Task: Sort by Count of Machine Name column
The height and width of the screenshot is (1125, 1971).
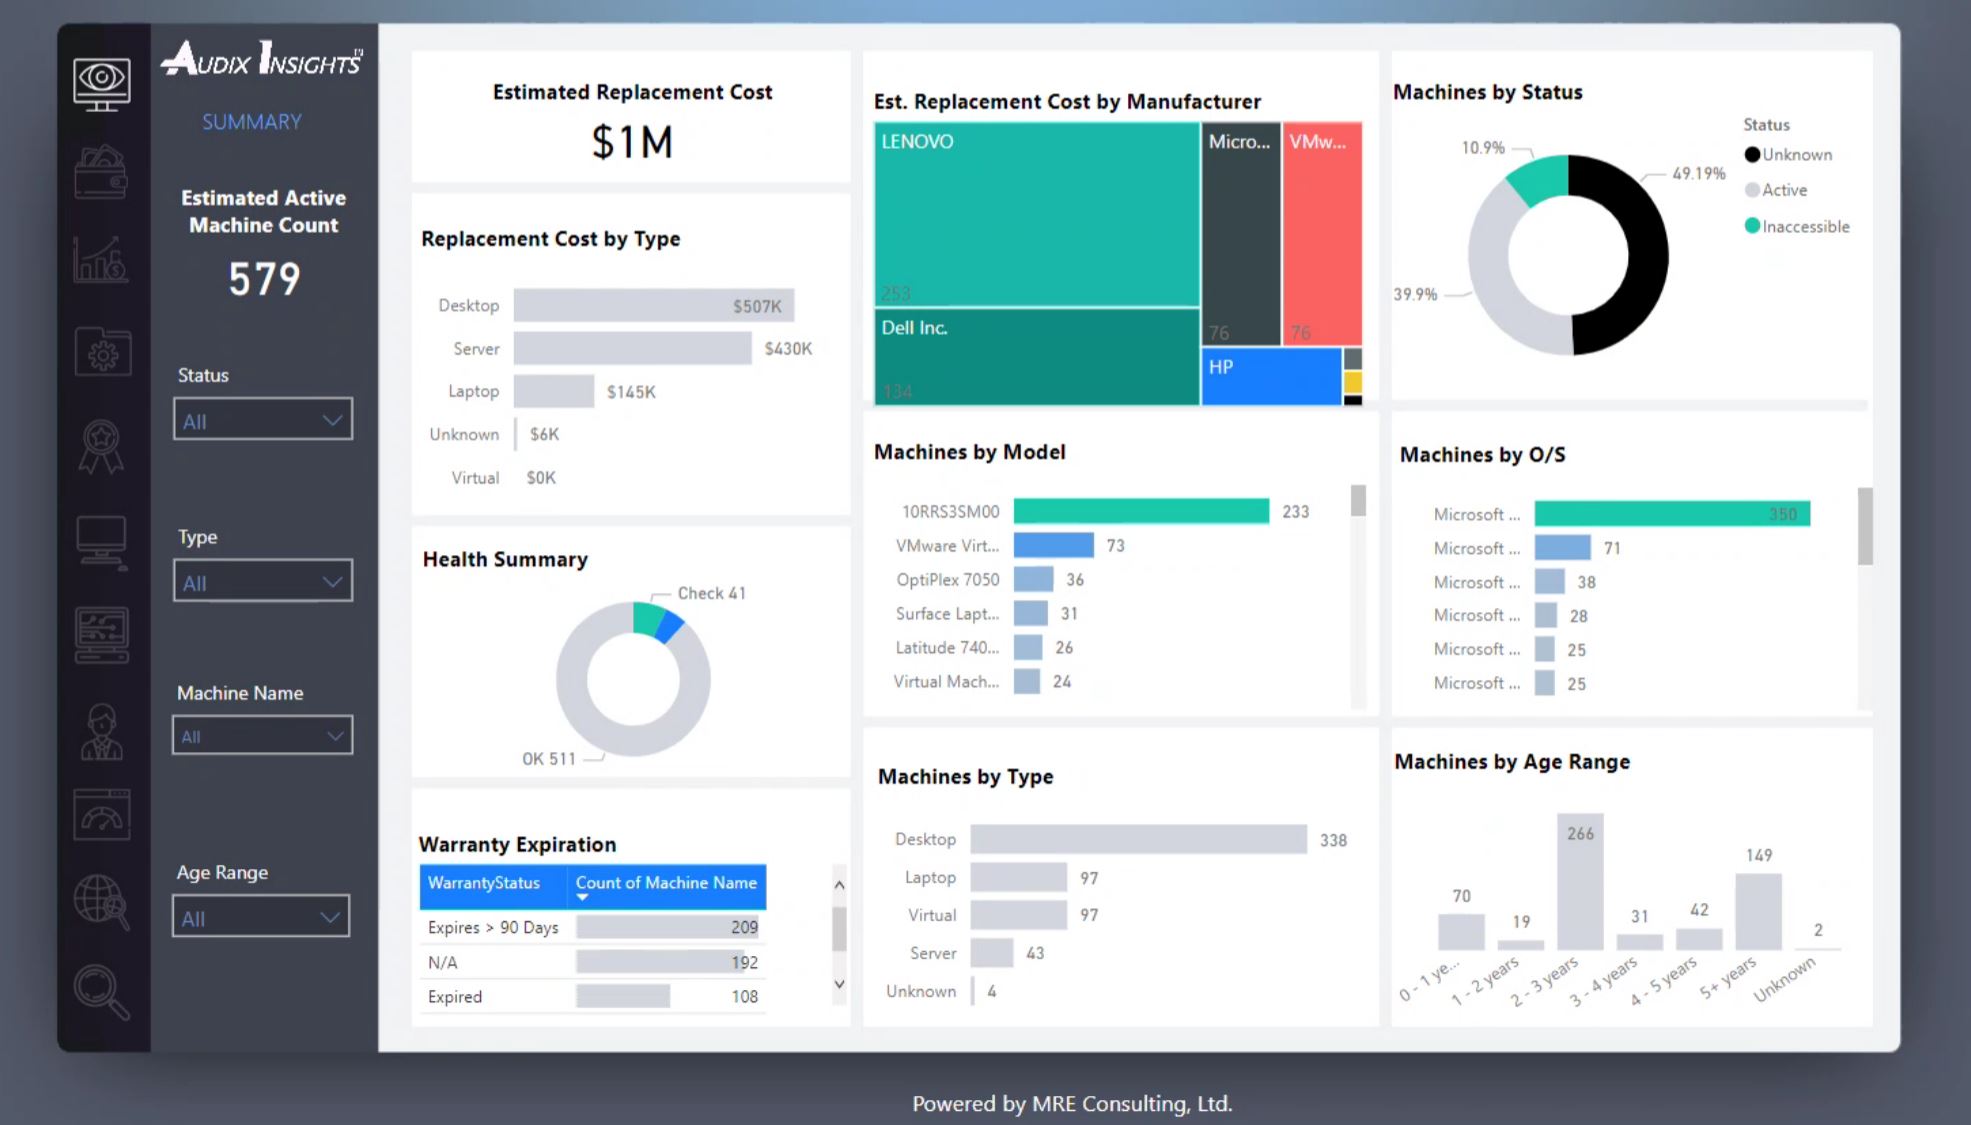Action: pos(666,884)
